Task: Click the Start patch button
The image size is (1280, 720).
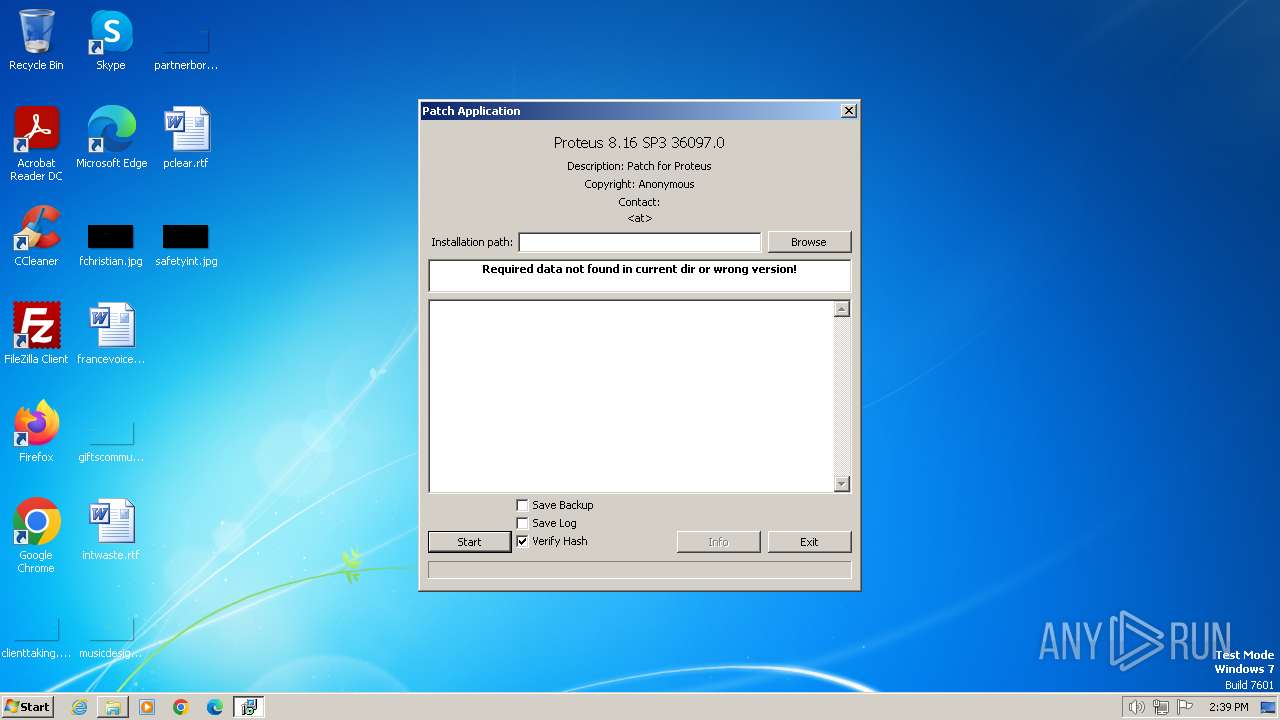Action: pyautogui.click(x=469, y=542)
